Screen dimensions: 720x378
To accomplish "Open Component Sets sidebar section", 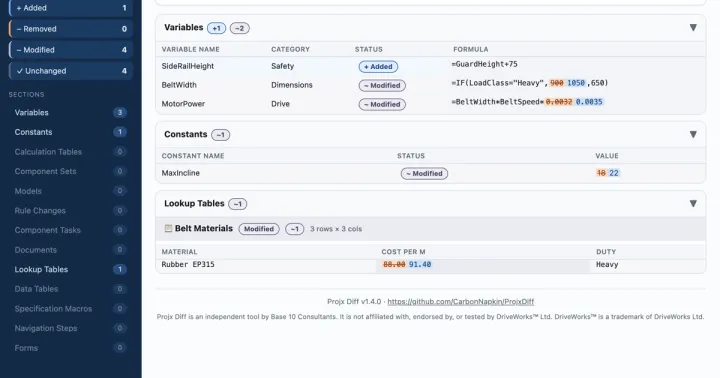I will pyautogui.click(x=71, y=171).
